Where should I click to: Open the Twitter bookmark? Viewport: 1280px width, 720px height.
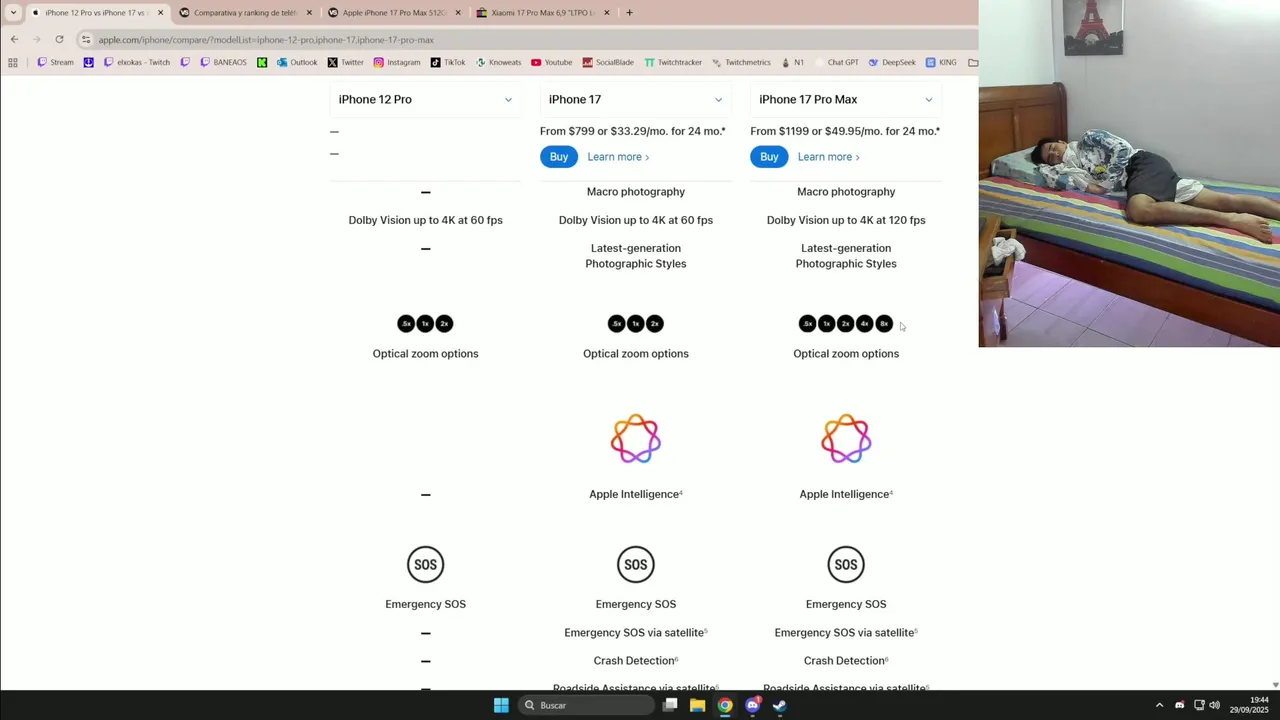point(346,62)
